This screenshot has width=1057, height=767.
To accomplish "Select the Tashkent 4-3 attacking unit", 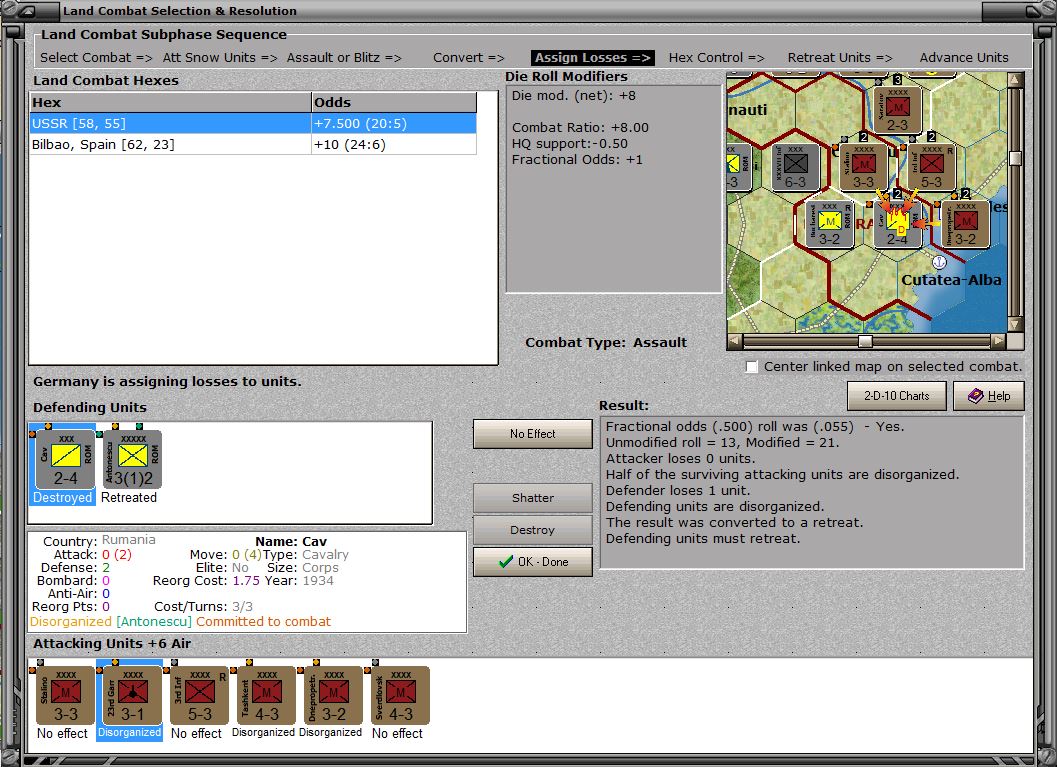I will [x=266, y=696].
